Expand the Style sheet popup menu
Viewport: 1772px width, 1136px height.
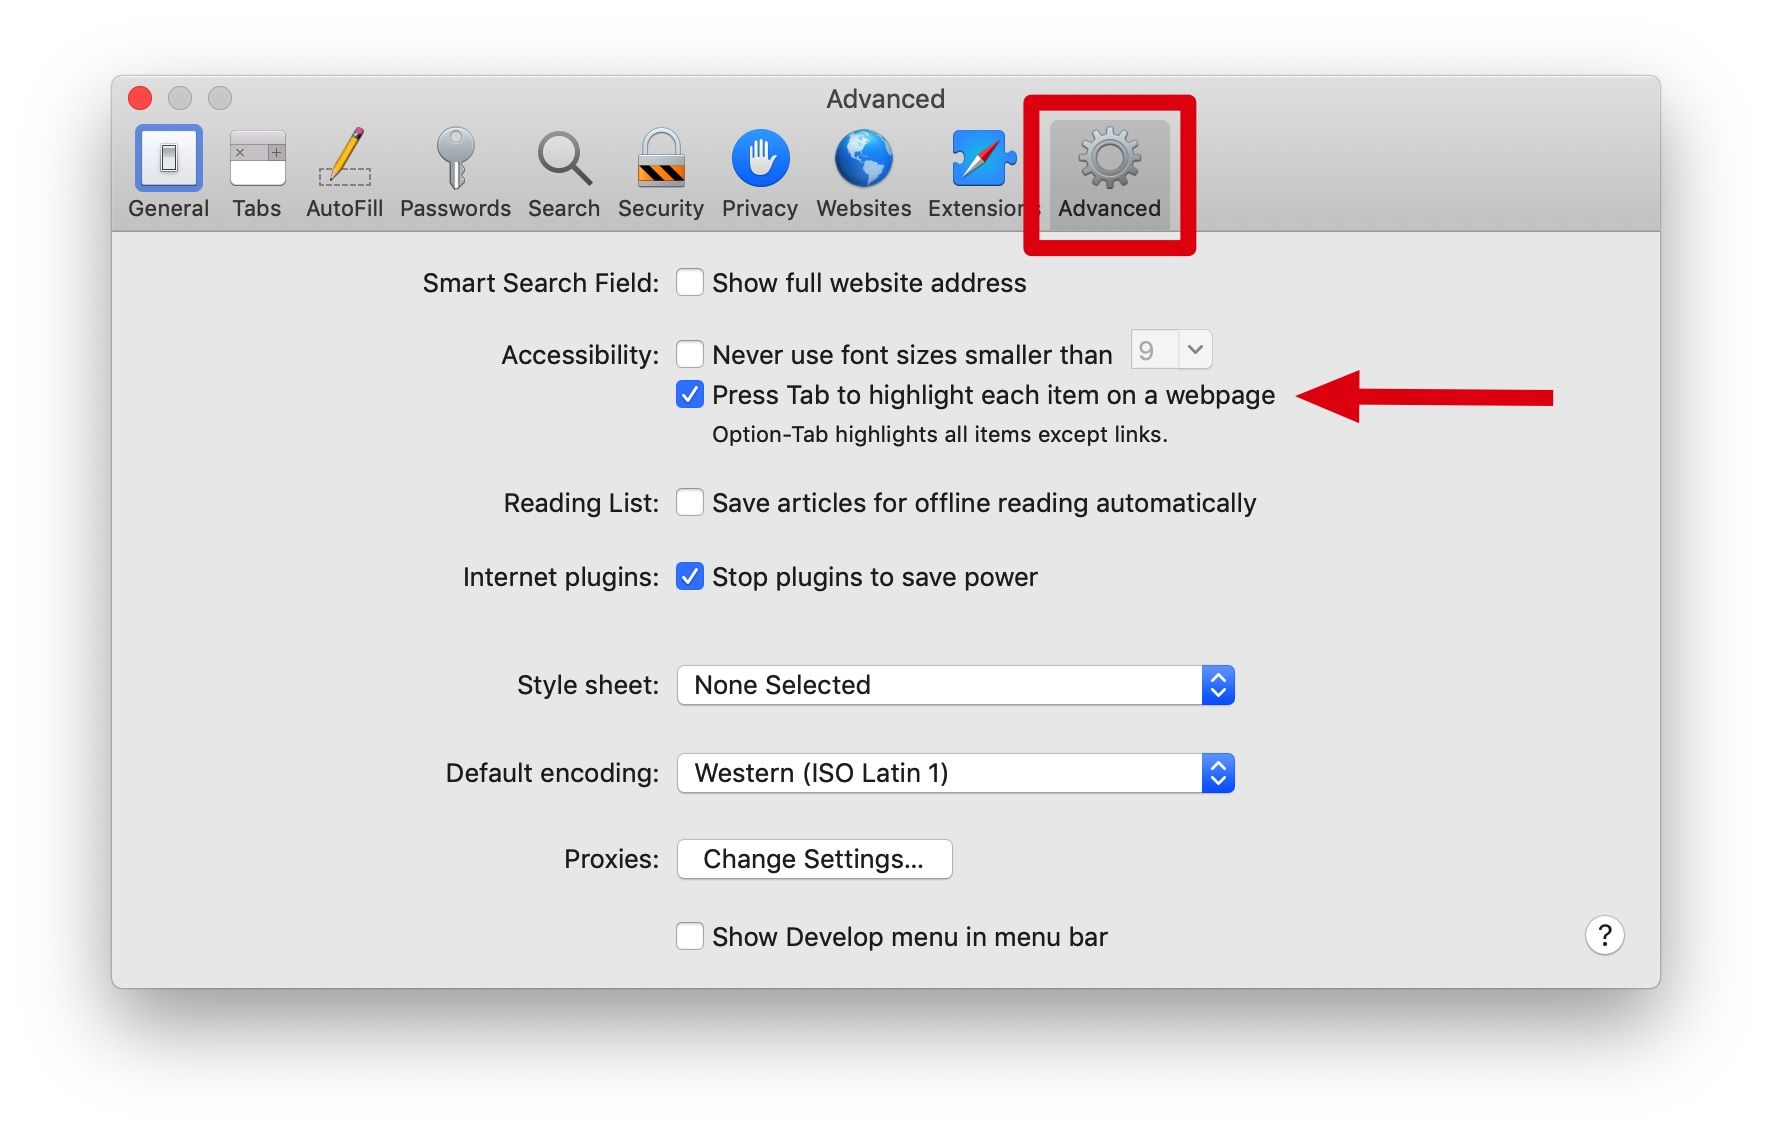(x=955, y=685)
